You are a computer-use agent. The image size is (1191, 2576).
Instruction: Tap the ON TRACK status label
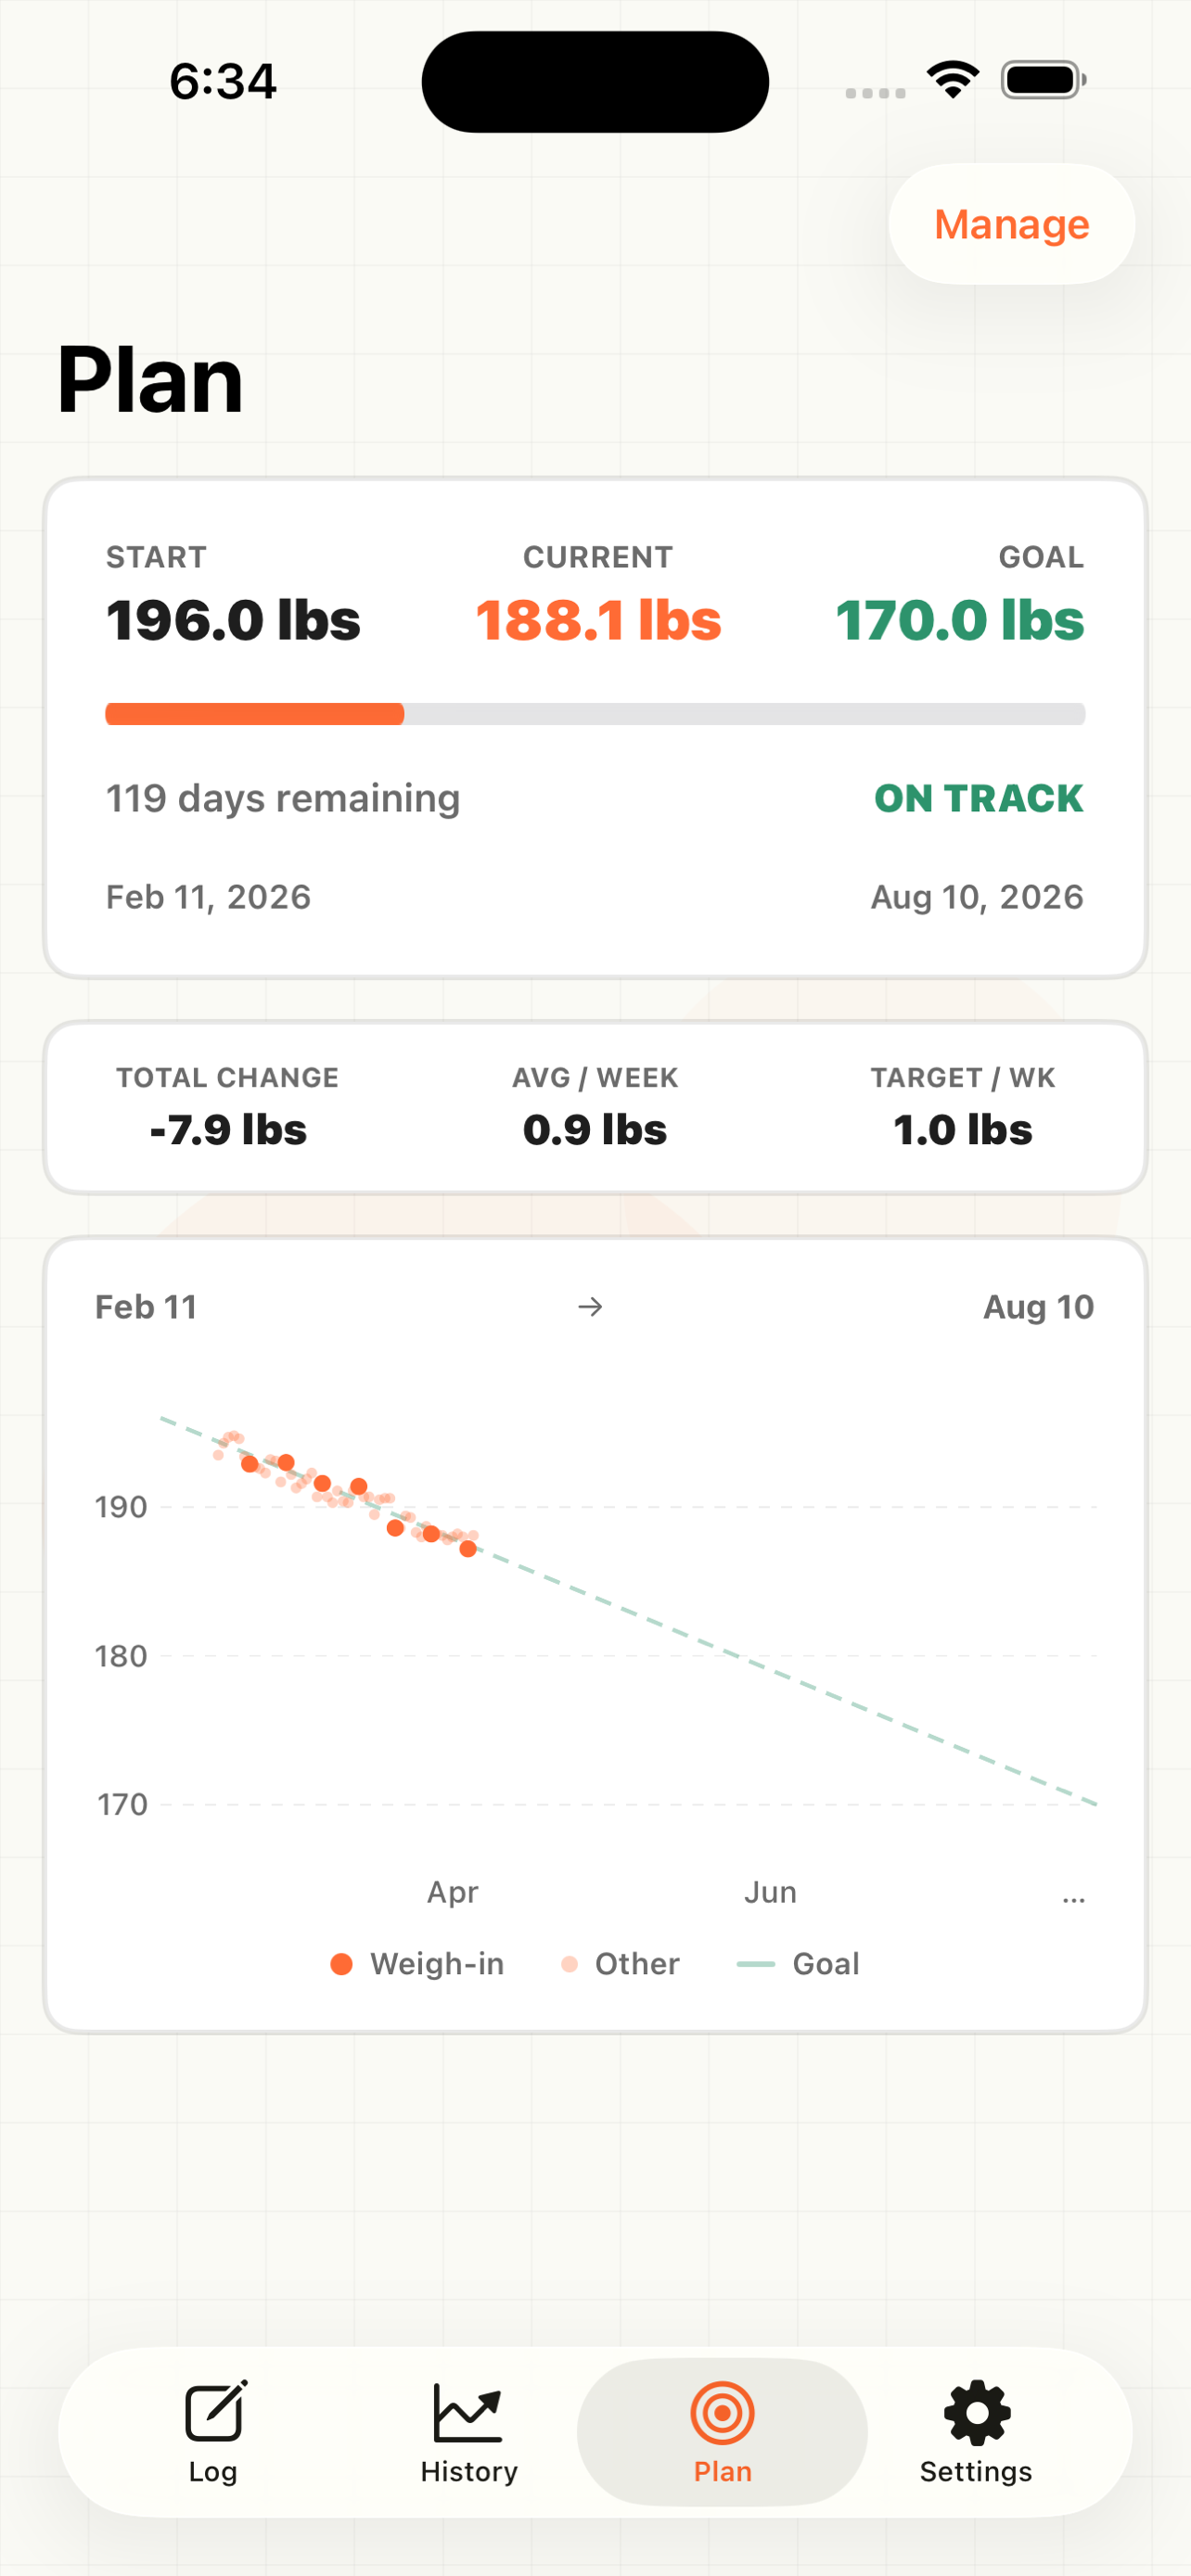tap(978, 798)
